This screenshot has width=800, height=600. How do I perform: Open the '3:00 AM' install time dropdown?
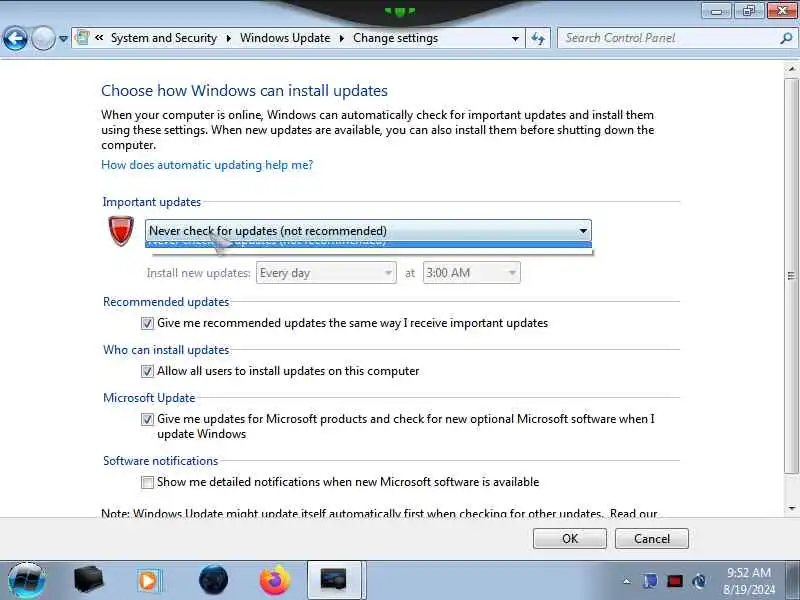coord(471,273)
